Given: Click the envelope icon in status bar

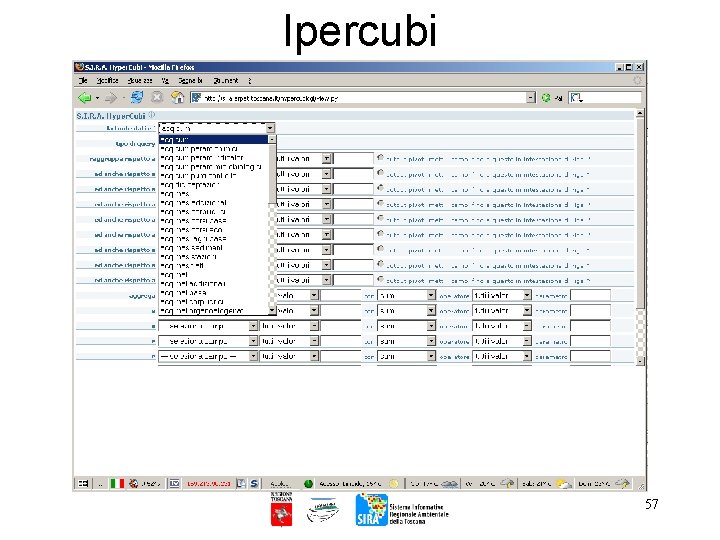Looking at the screenshot, I should point(174,484).
